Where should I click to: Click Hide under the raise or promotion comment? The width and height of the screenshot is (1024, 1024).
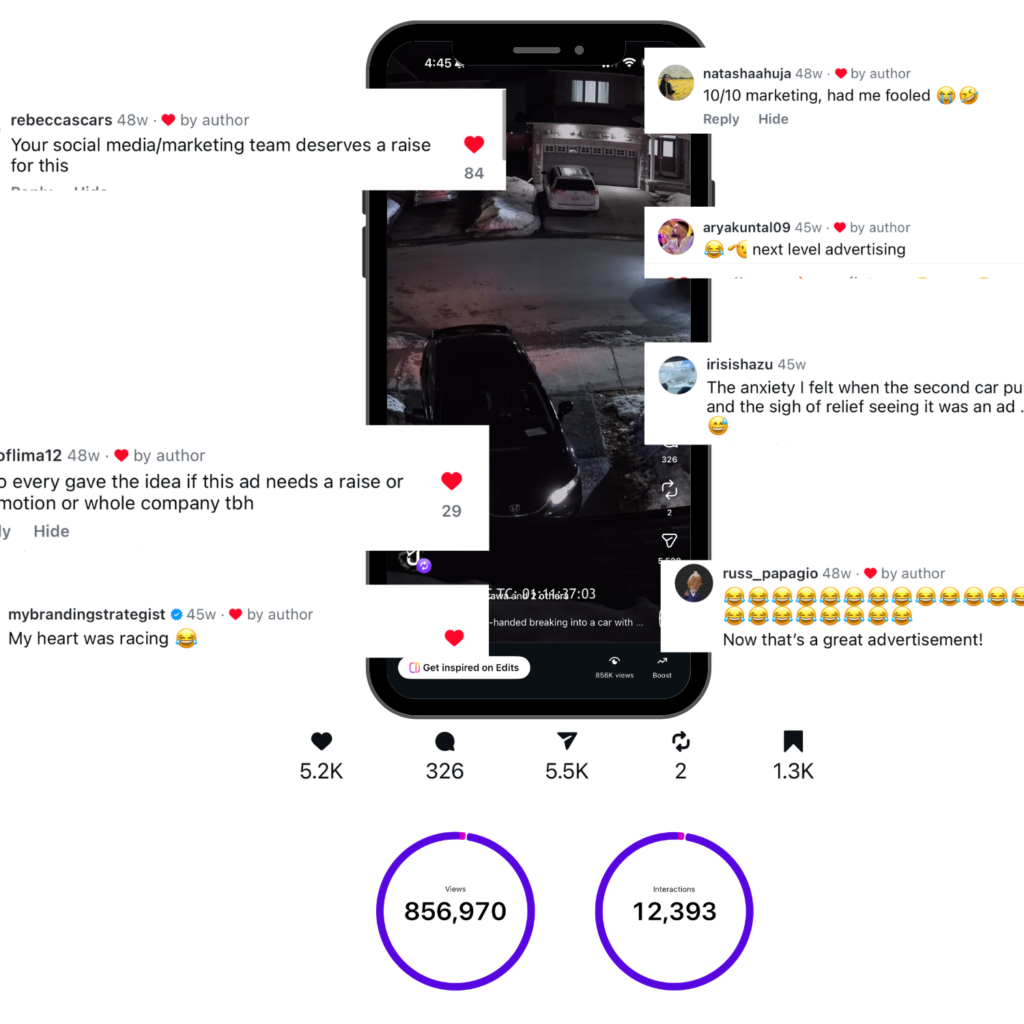click(52, 531)
